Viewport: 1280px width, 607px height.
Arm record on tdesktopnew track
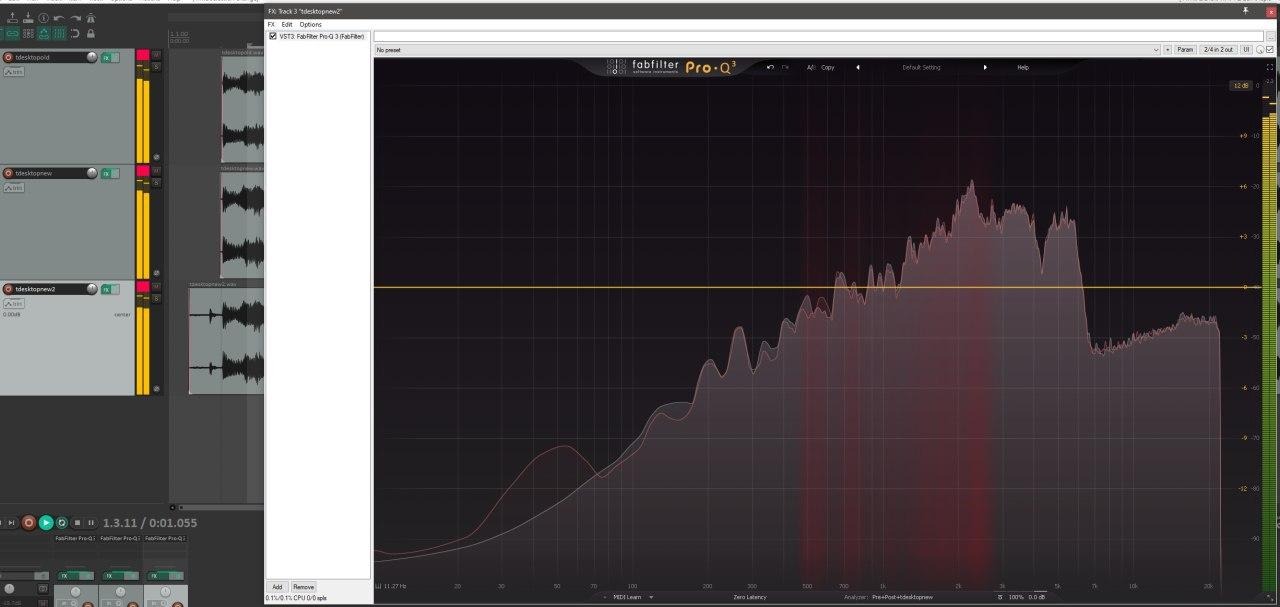(8, 173)
